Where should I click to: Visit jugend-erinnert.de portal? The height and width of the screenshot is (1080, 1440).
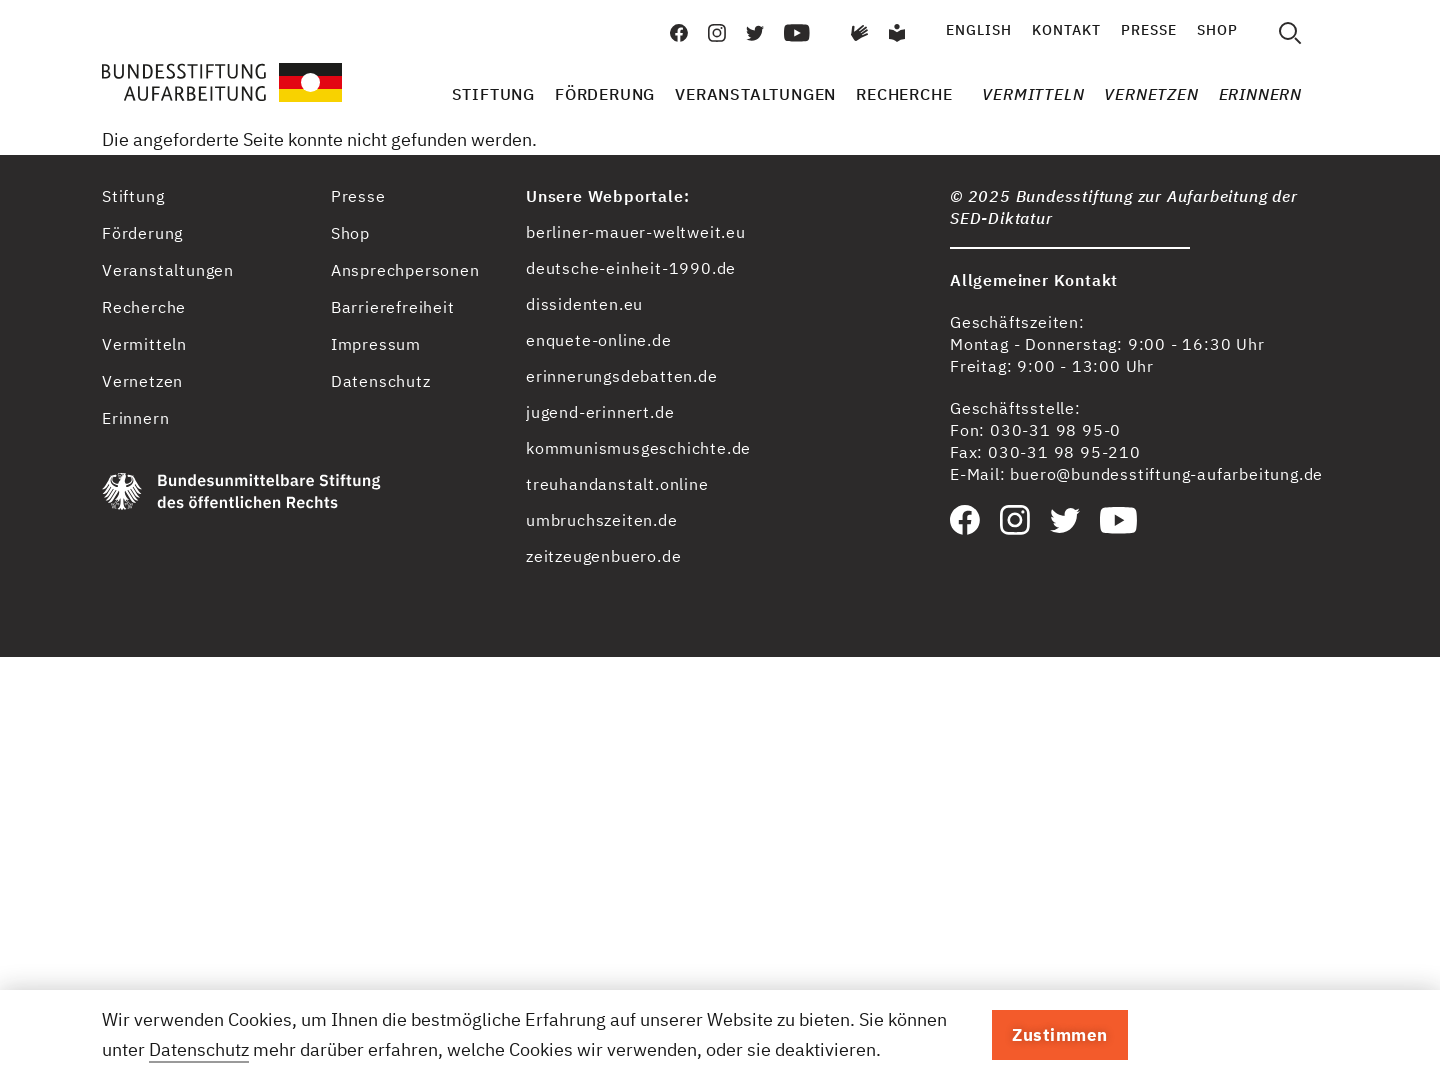point(600,412)
